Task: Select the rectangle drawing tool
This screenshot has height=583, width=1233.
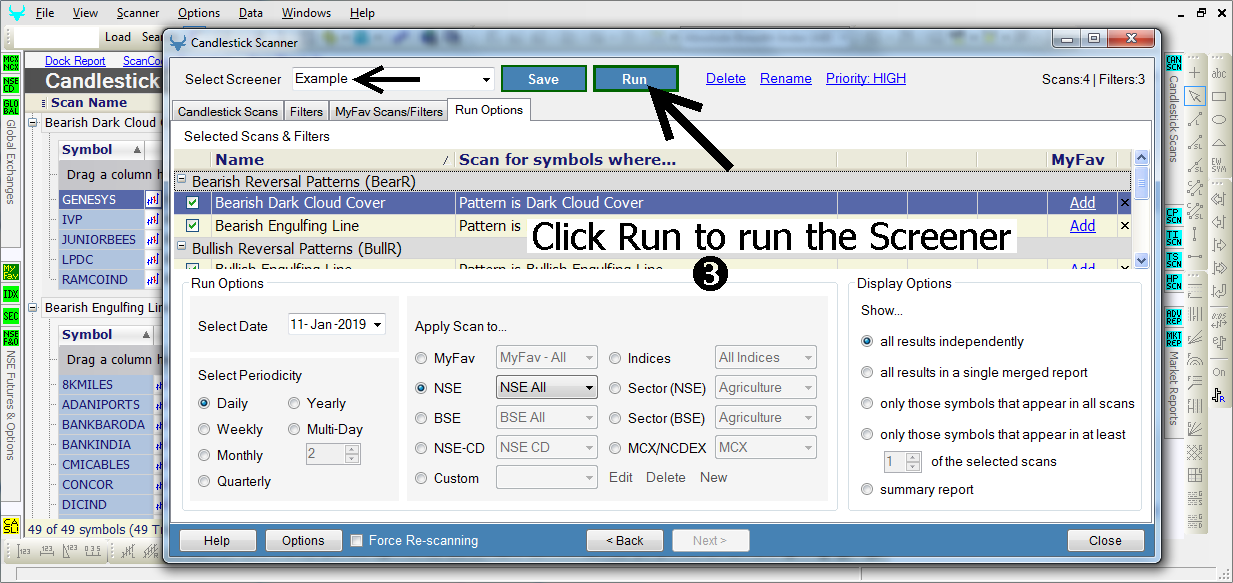Action: point(1219,96)
